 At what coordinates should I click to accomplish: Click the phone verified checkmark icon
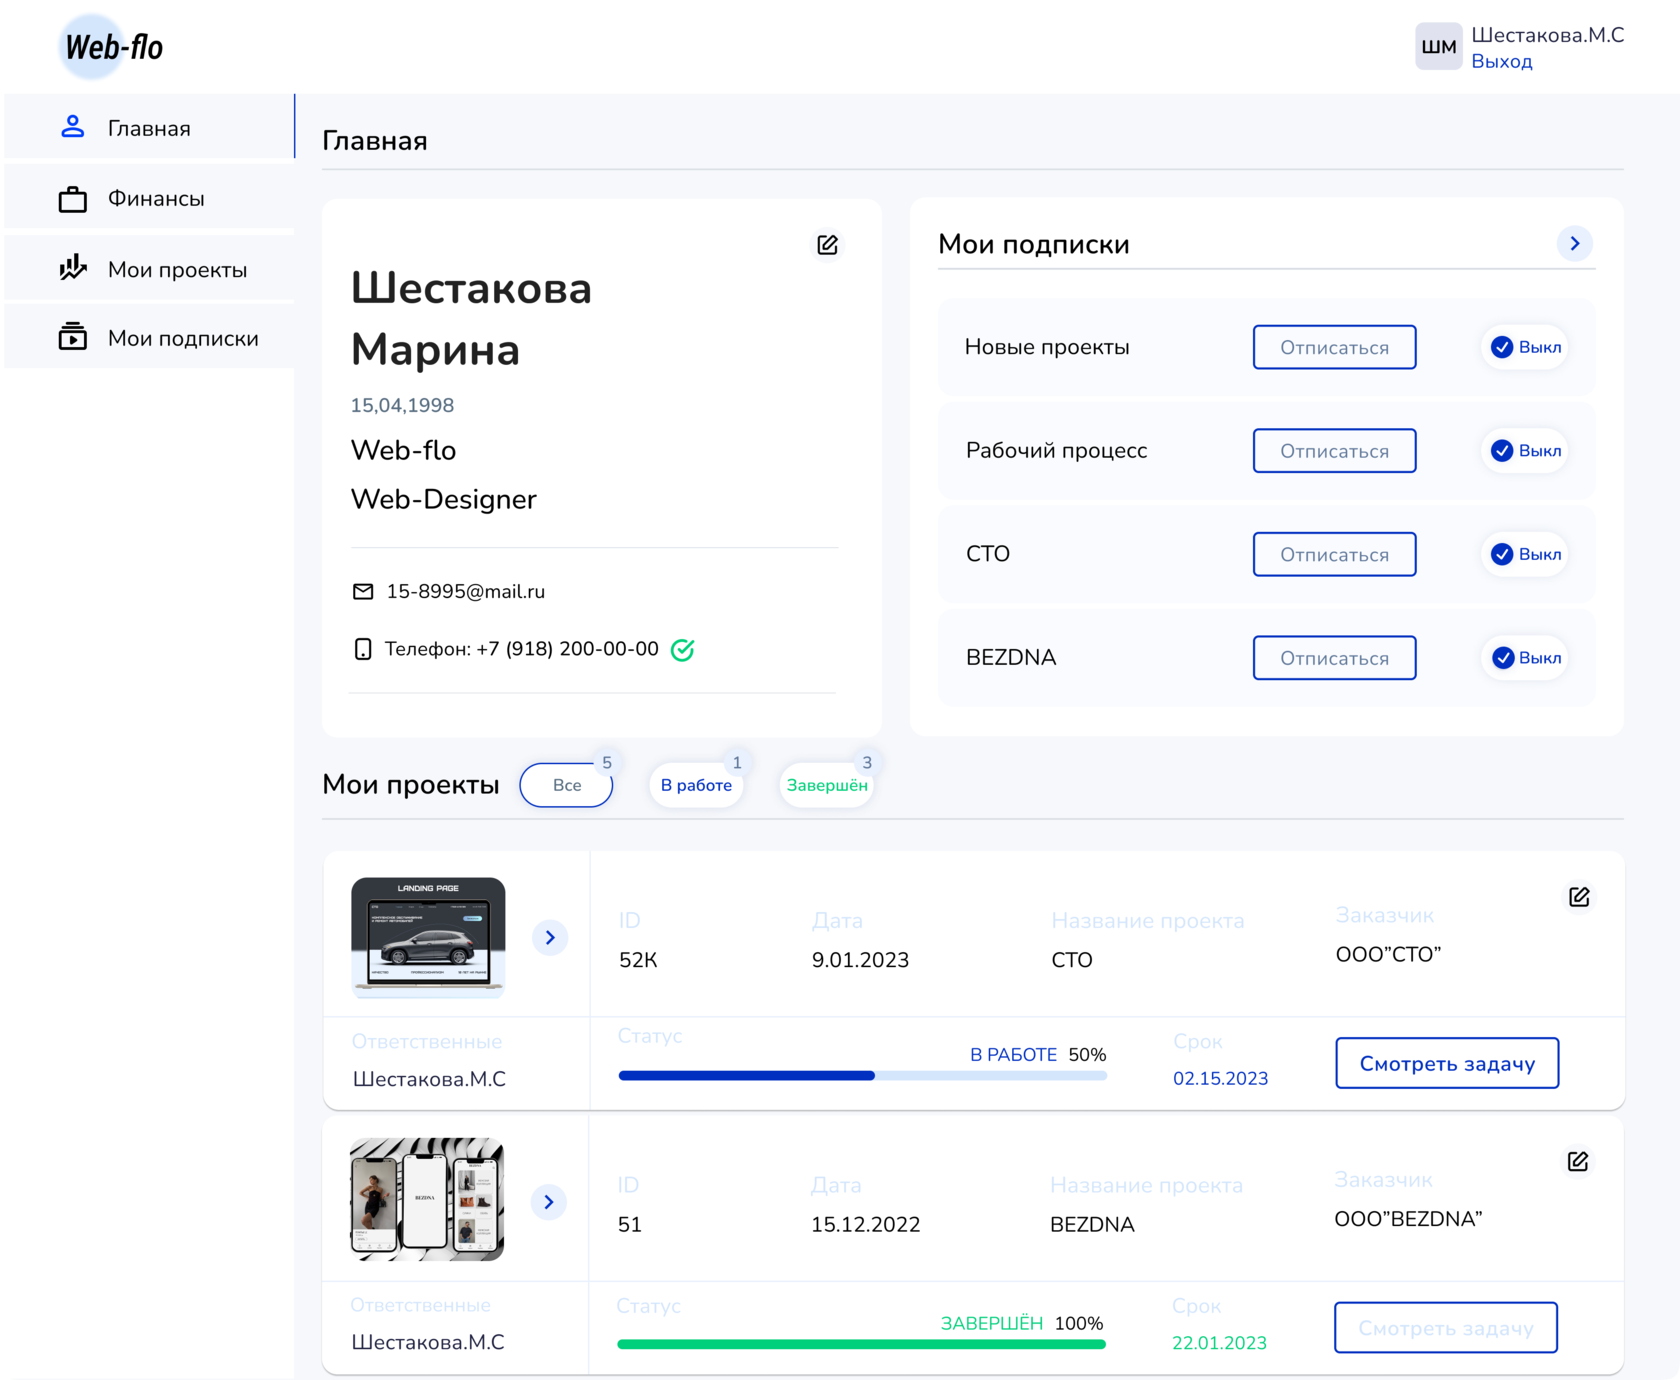click(x=682, y=650)
